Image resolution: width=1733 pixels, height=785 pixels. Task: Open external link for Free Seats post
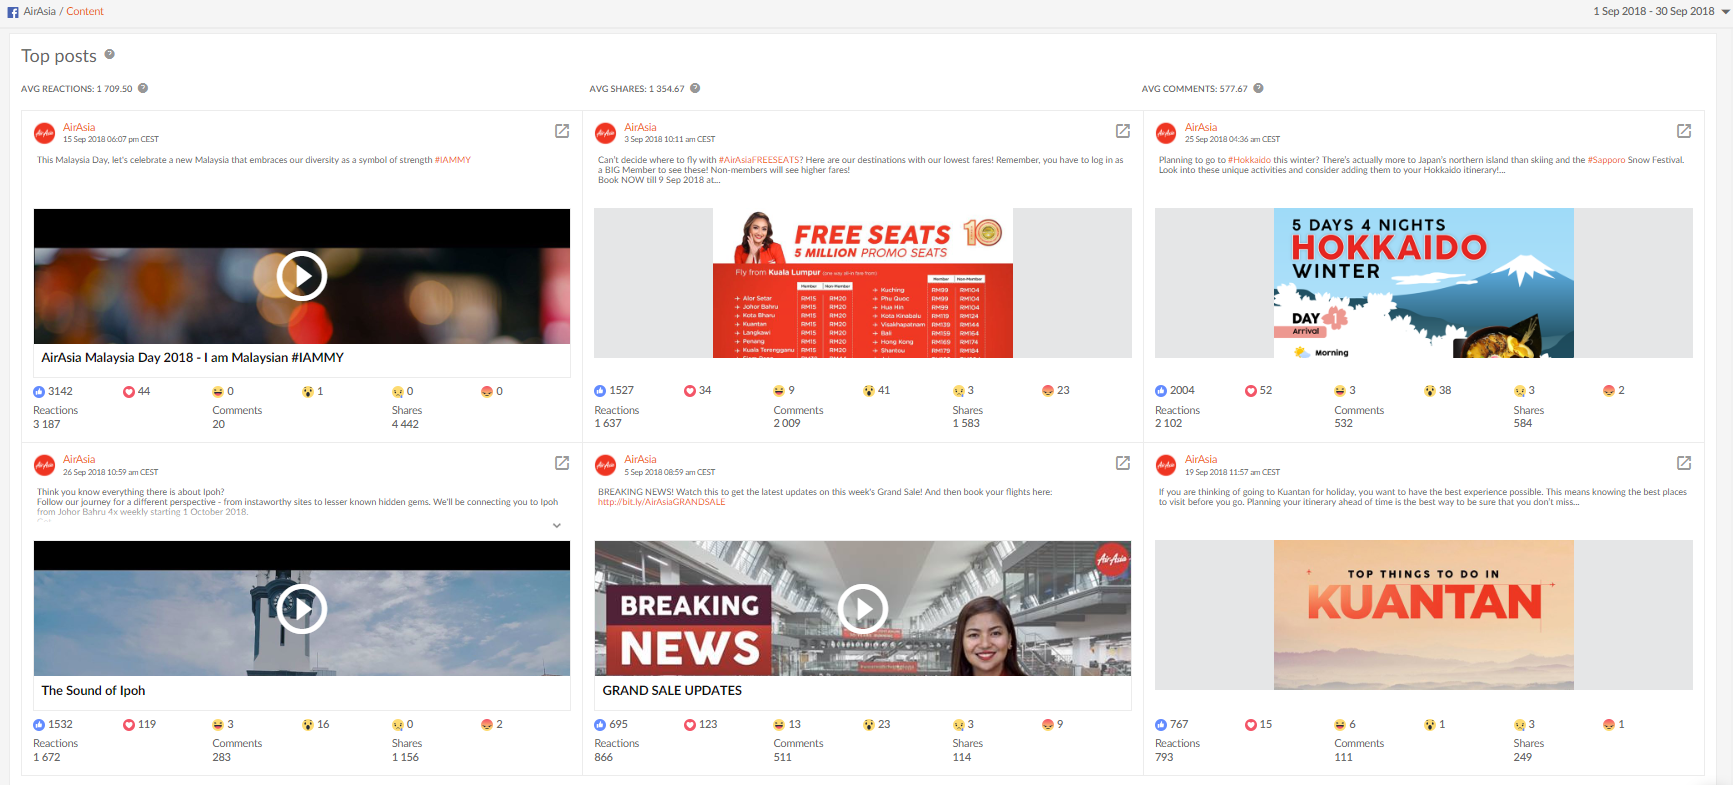coord(1123,131)
